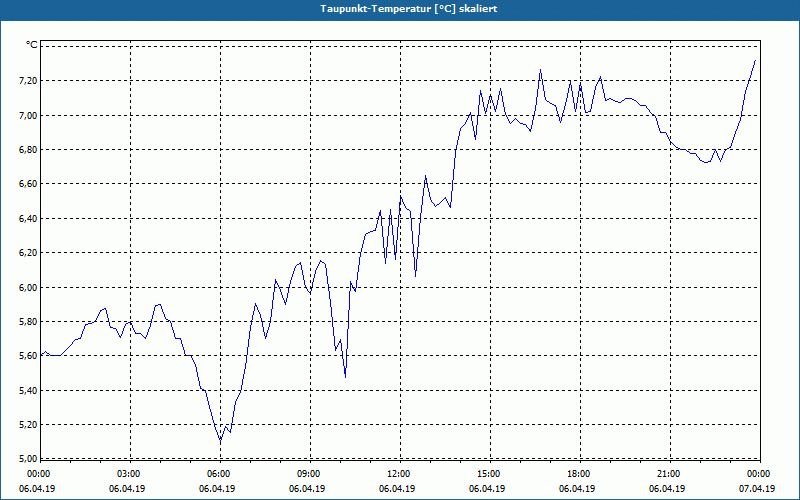This screenshot has width=800, height=500.
Task: Select the 6,60 y-axis value
Action: point(28,184)
